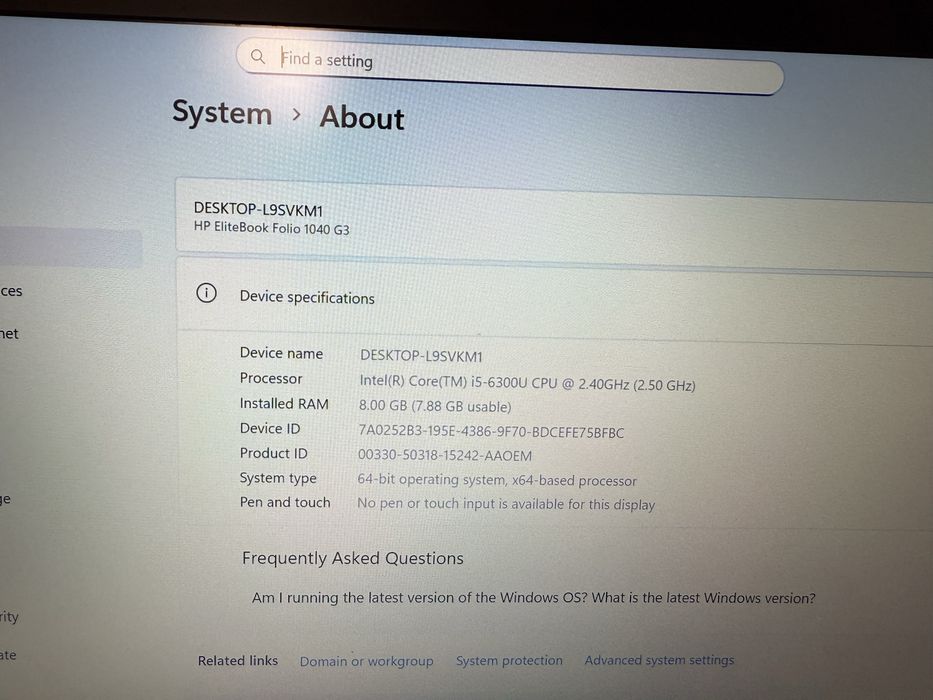Go back to System breadcrumb
Viewport: 933px width, 700px height.
222,112
